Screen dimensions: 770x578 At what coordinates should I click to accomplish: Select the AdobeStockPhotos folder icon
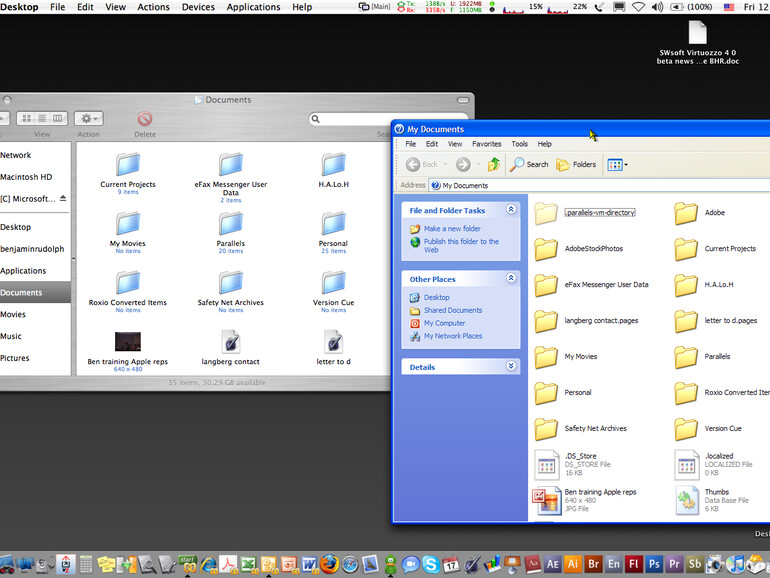pos(546,249)
